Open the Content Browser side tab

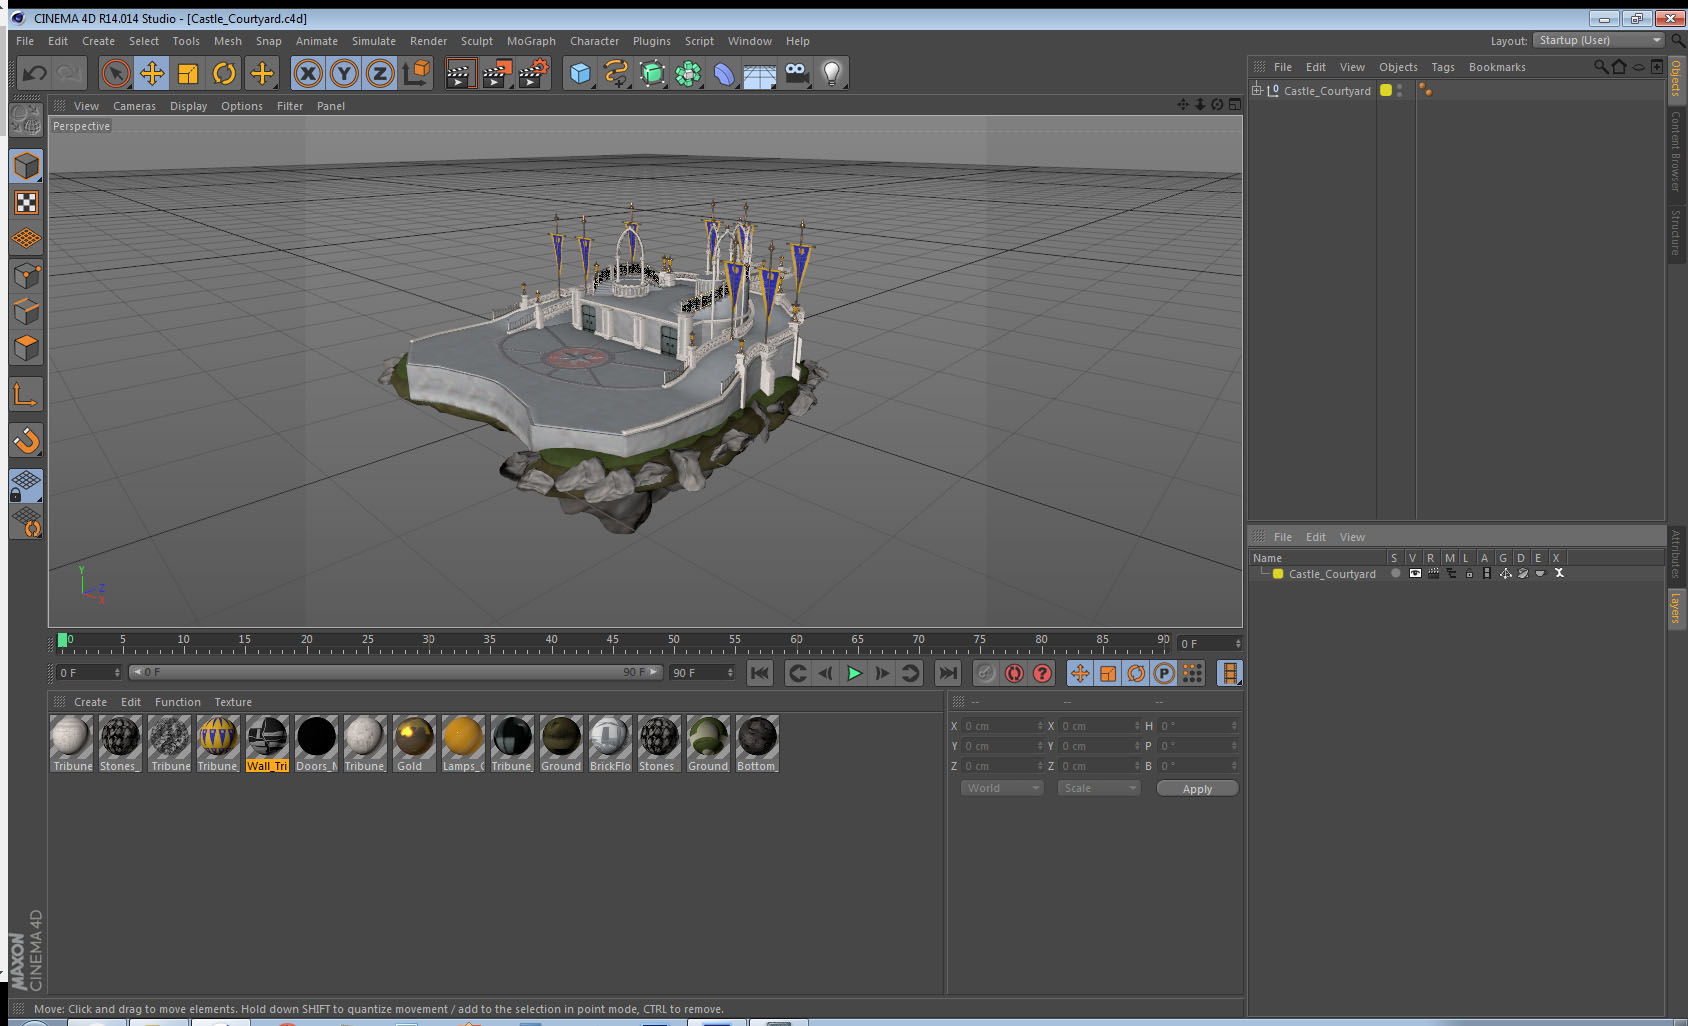[x=1675, y=151]
